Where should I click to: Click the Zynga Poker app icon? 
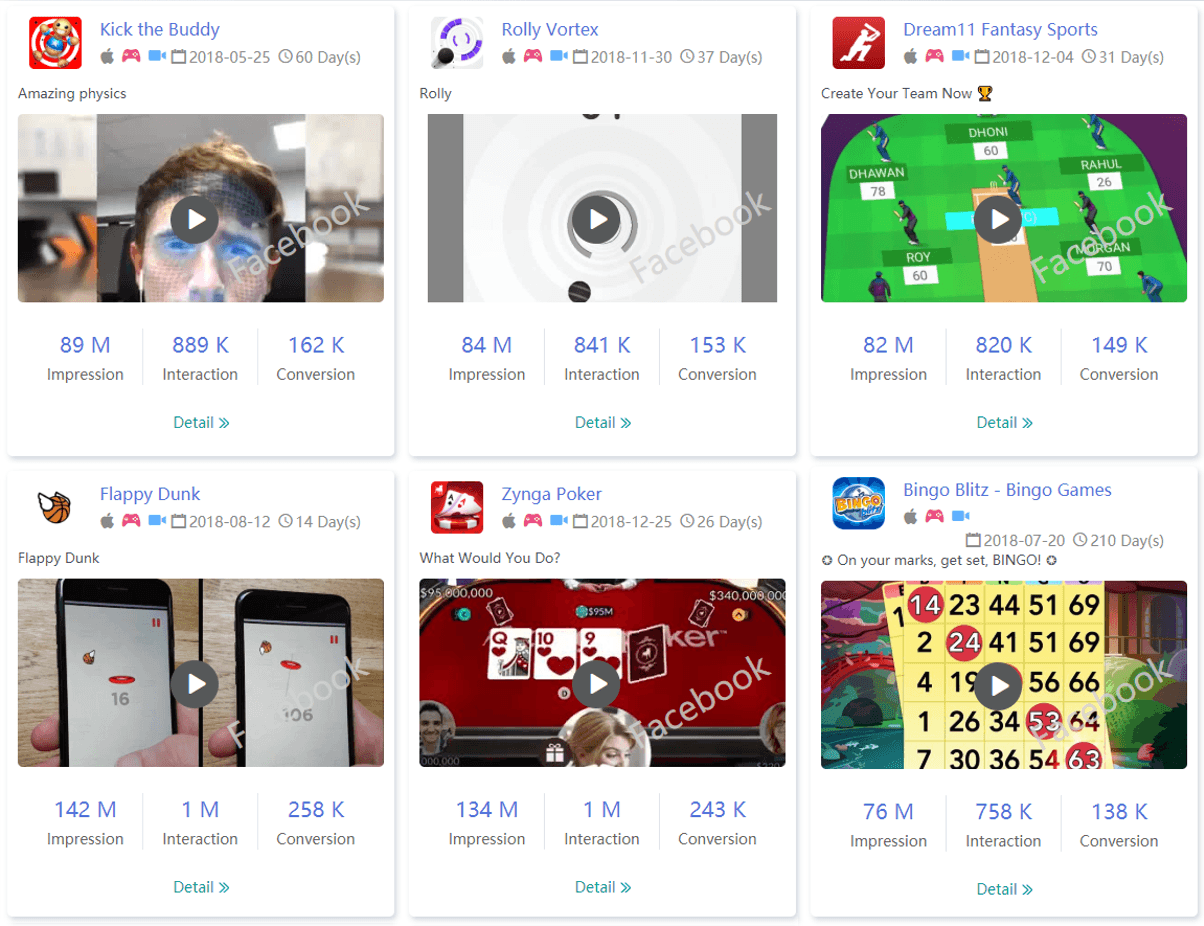(x=457, y=507)
